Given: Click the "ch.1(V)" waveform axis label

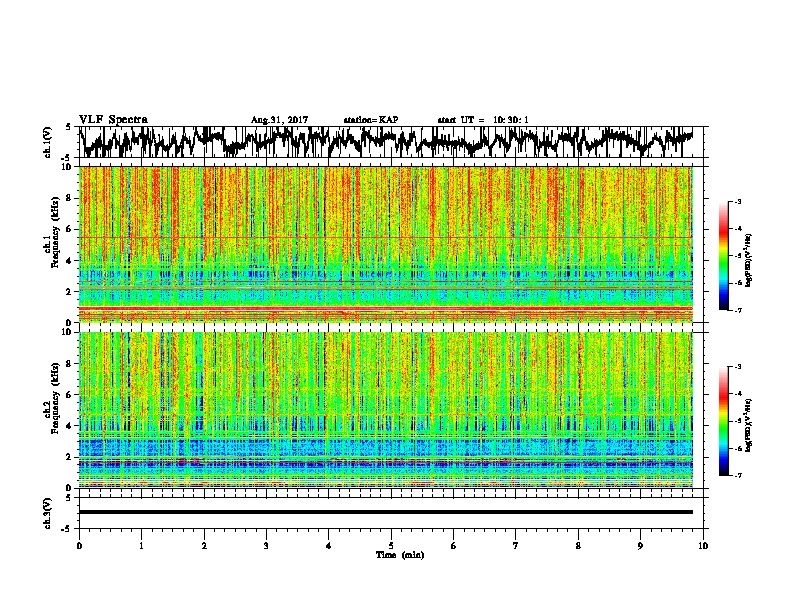Looking at the screenshot, I should tap(48, 142).
